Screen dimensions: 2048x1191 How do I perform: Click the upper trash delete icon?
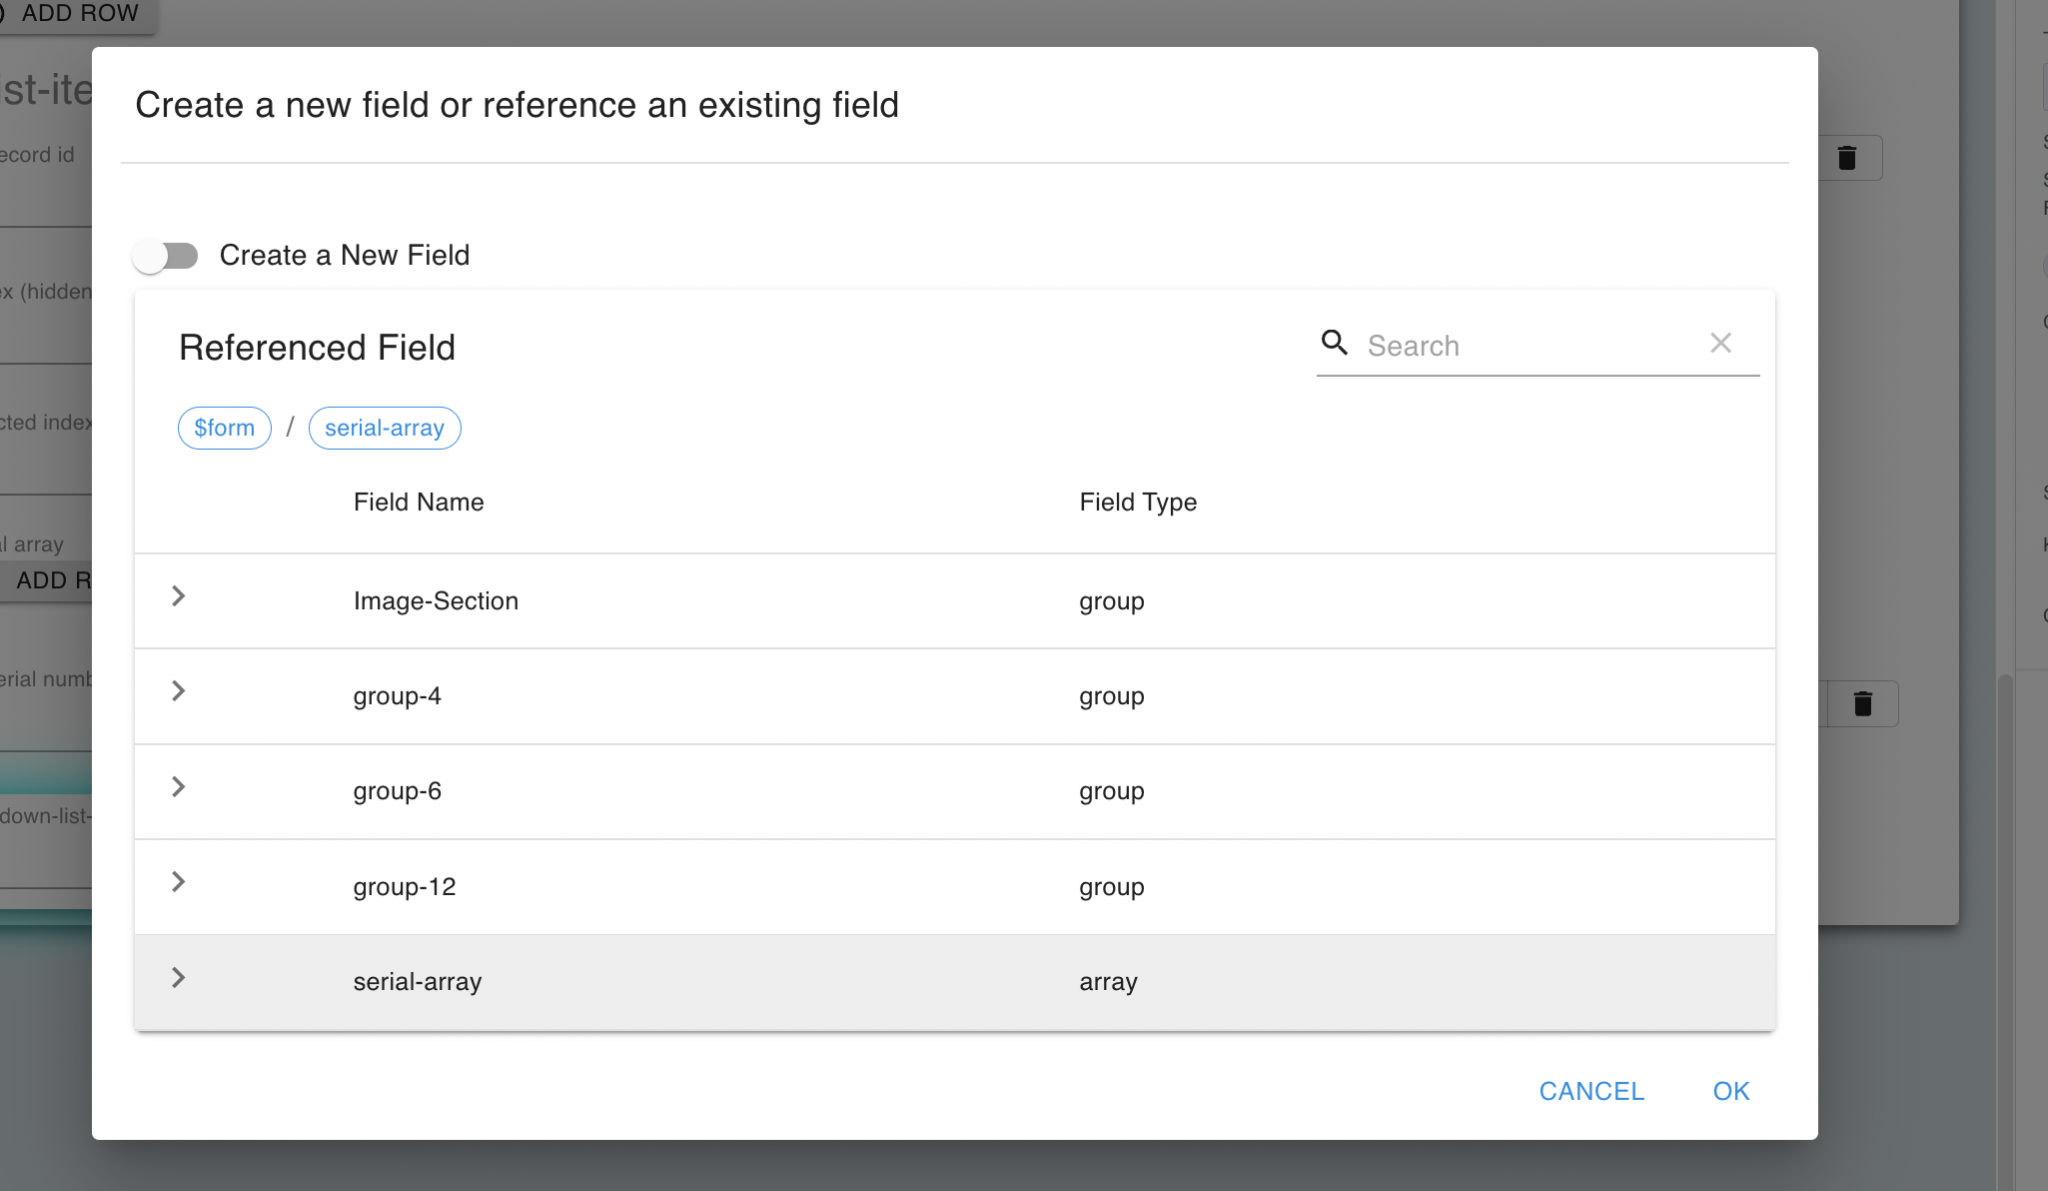[1847, 158]
